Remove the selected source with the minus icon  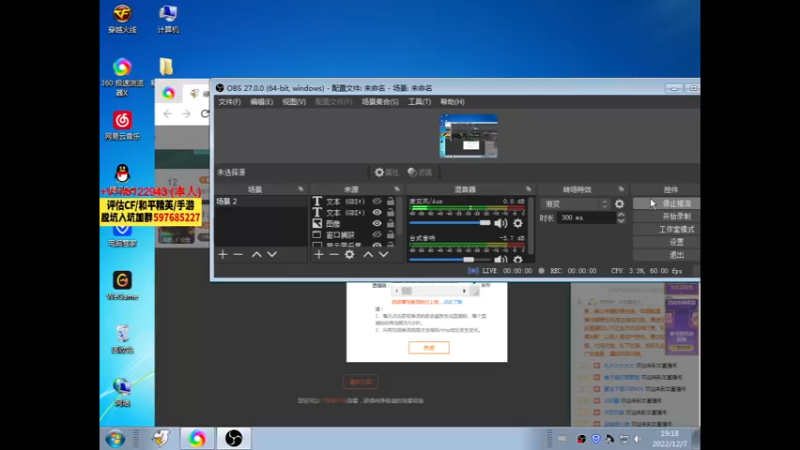(334, 254)
